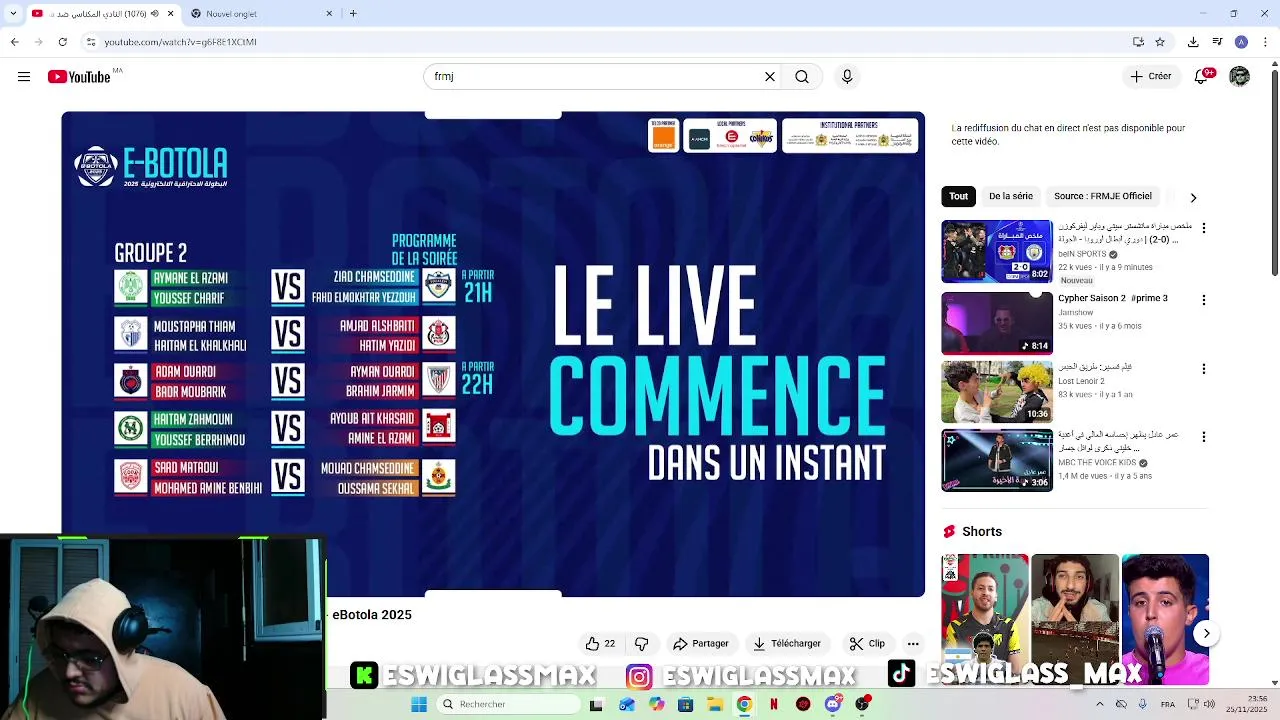Run the search with the magnifier button
The width and height of the screenshot is (1280, 720).
pyautogui.click(x=802, y=77)
